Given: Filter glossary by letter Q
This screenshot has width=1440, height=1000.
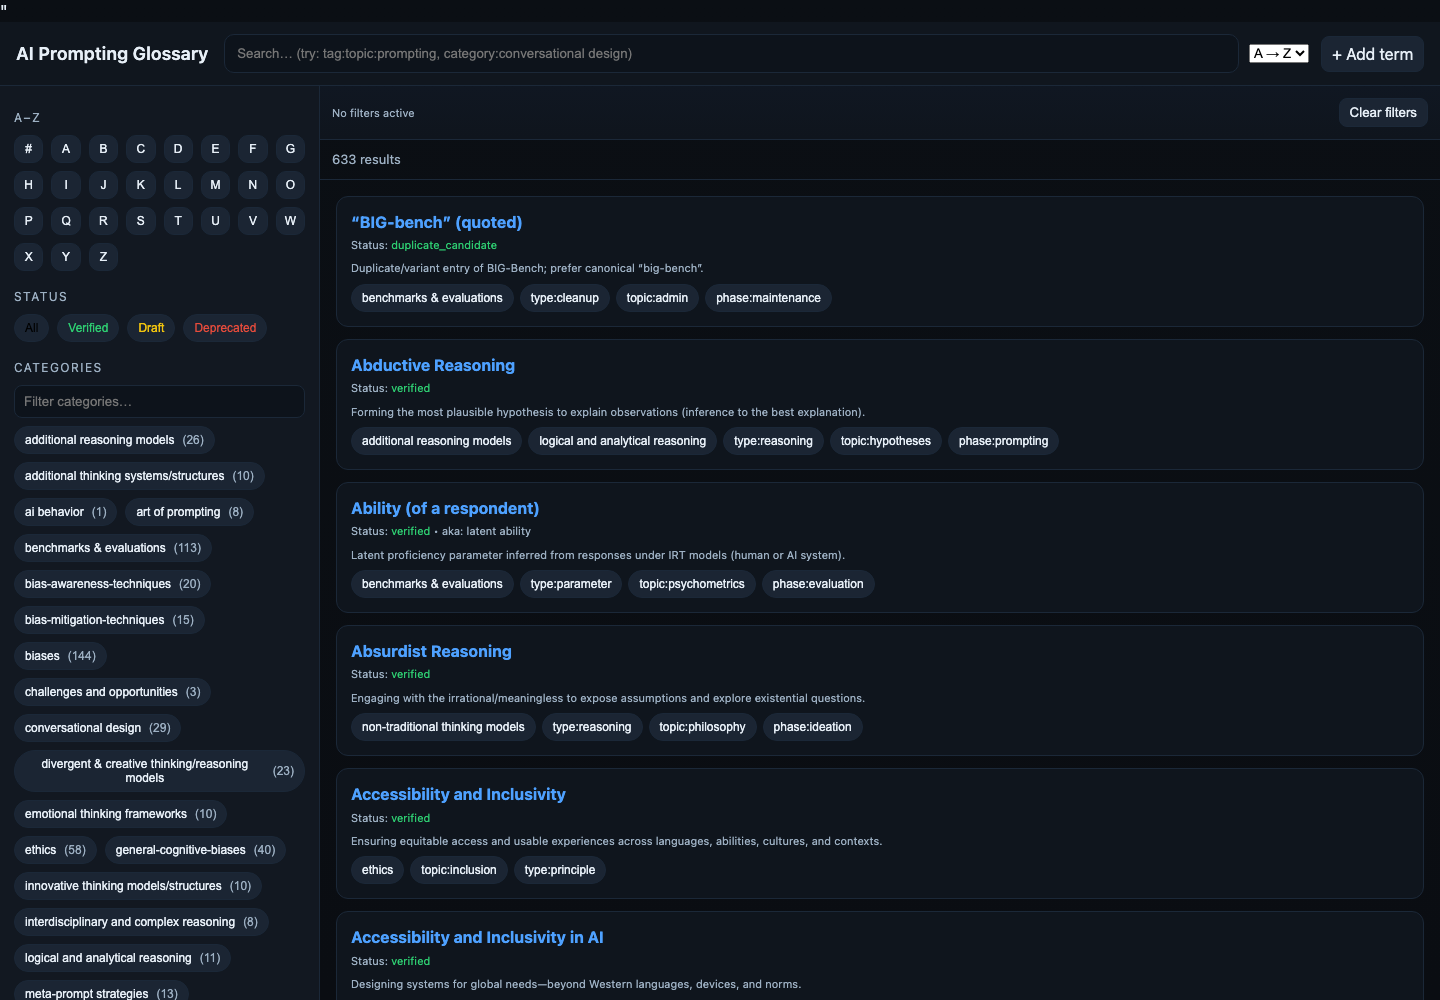Looking at the screenshot, I should click(66, 221).
